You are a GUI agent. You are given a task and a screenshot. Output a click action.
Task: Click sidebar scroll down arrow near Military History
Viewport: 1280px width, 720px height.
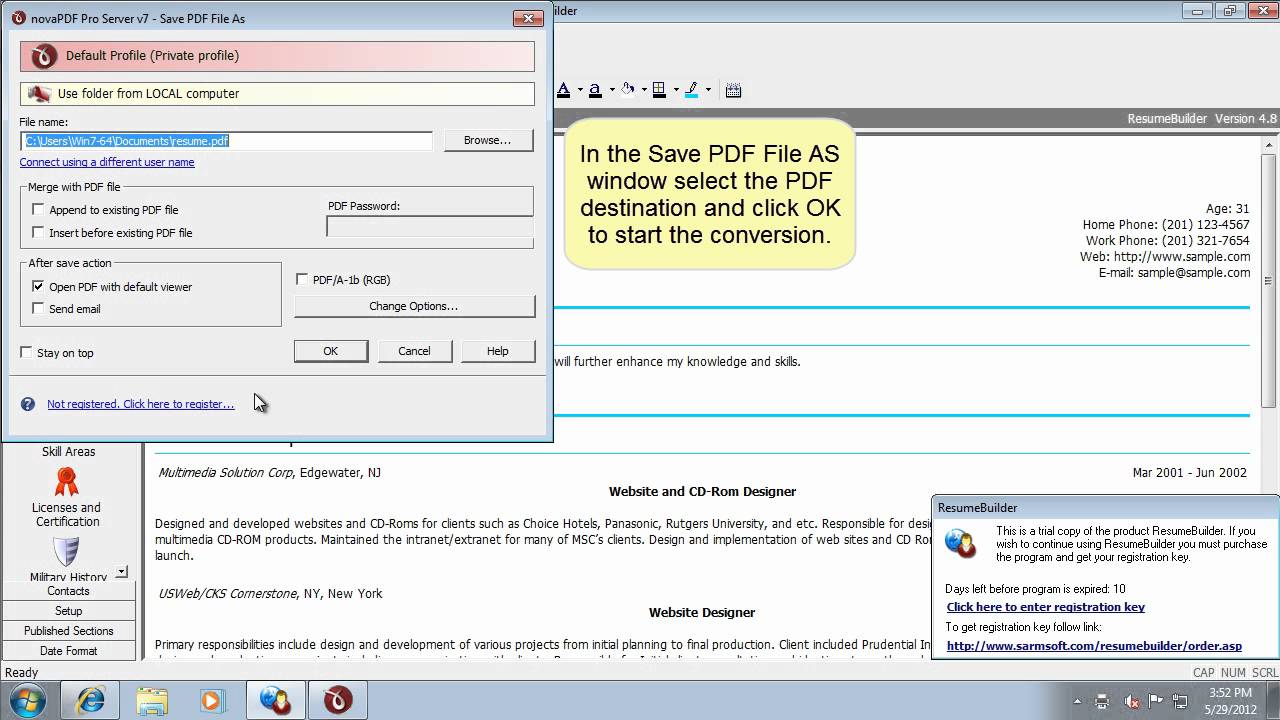point(122,572)
